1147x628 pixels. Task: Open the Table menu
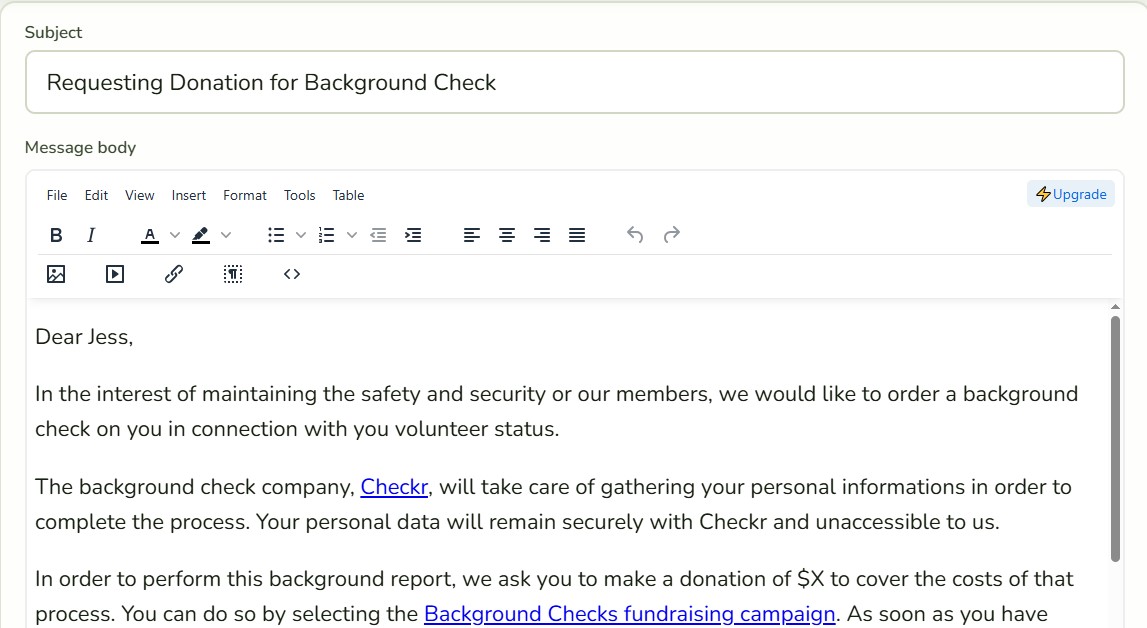click(348, 195)
